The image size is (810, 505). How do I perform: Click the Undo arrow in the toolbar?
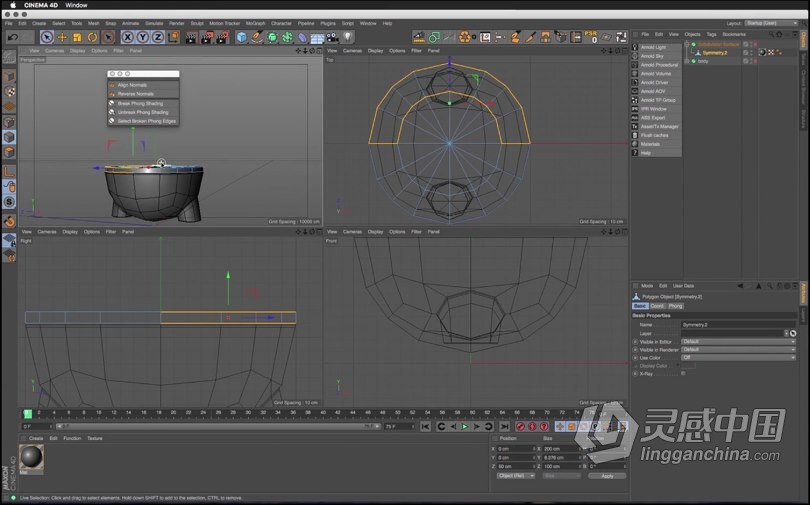click(13, 37)
